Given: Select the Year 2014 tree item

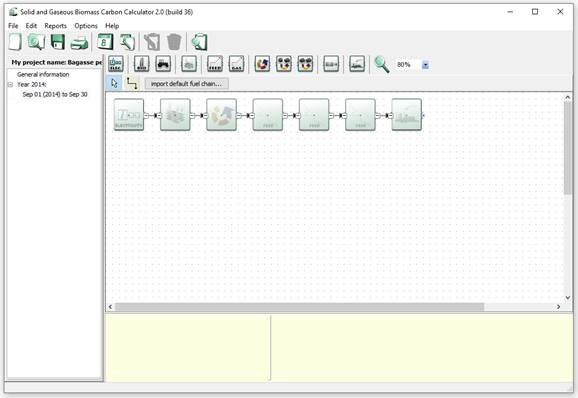Looking at the screenshot, I should tap(32, 84).
